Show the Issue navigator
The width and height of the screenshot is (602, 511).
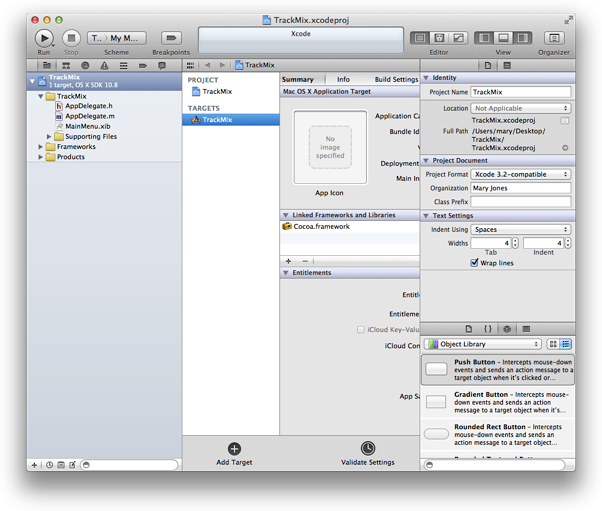104,66
